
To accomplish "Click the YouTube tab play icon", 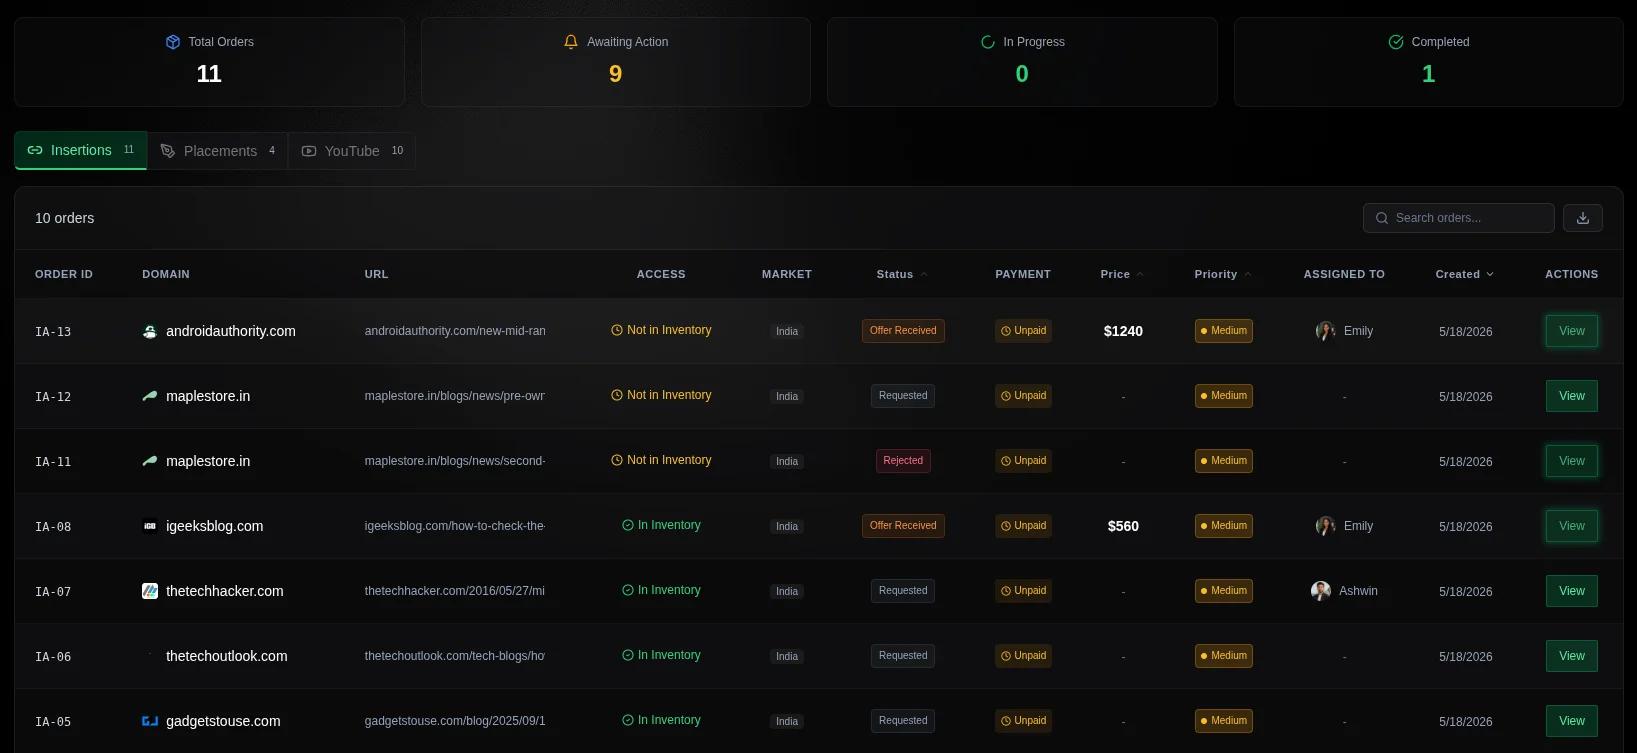I will click(x=309, y=151).
